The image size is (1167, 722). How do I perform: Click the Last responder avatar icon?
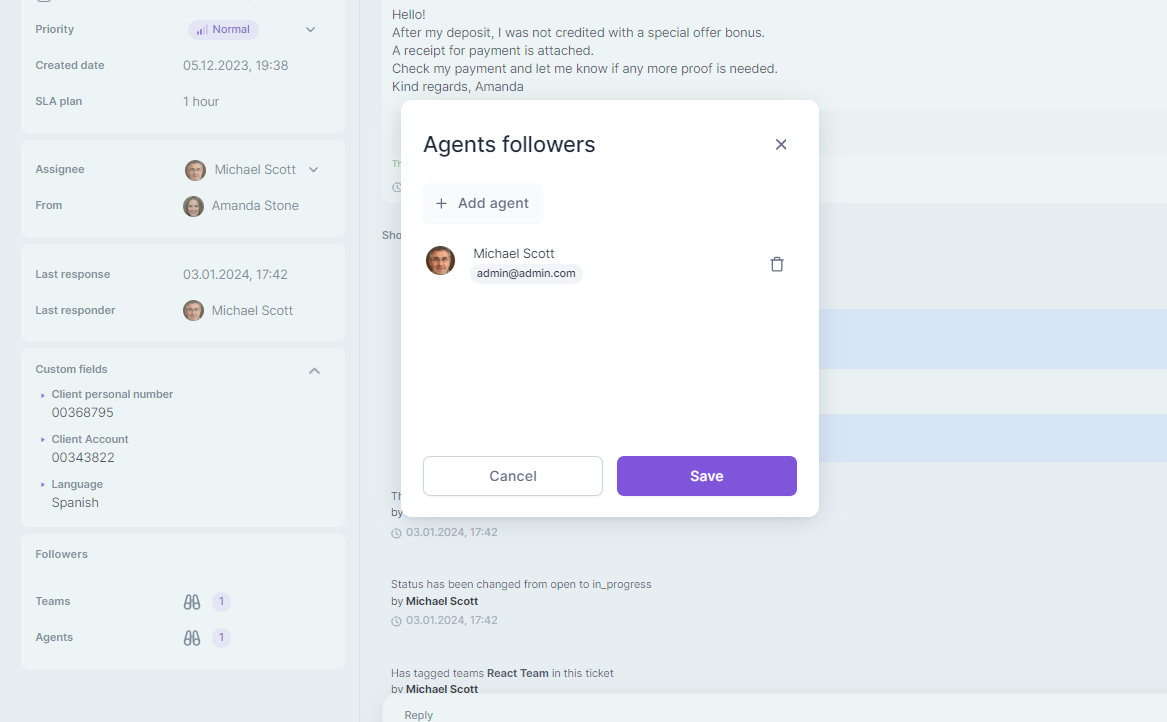[x=193, y=311]
